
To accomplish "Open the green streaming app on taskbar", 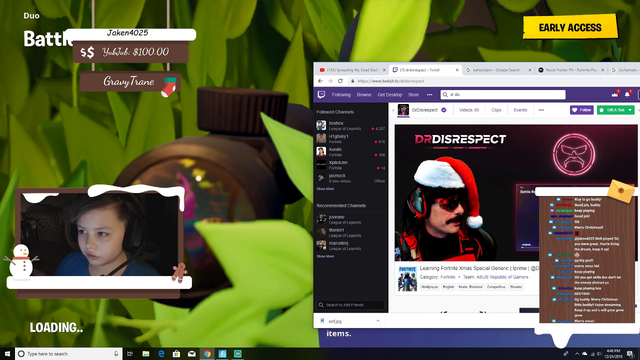I will coord(238,353).
